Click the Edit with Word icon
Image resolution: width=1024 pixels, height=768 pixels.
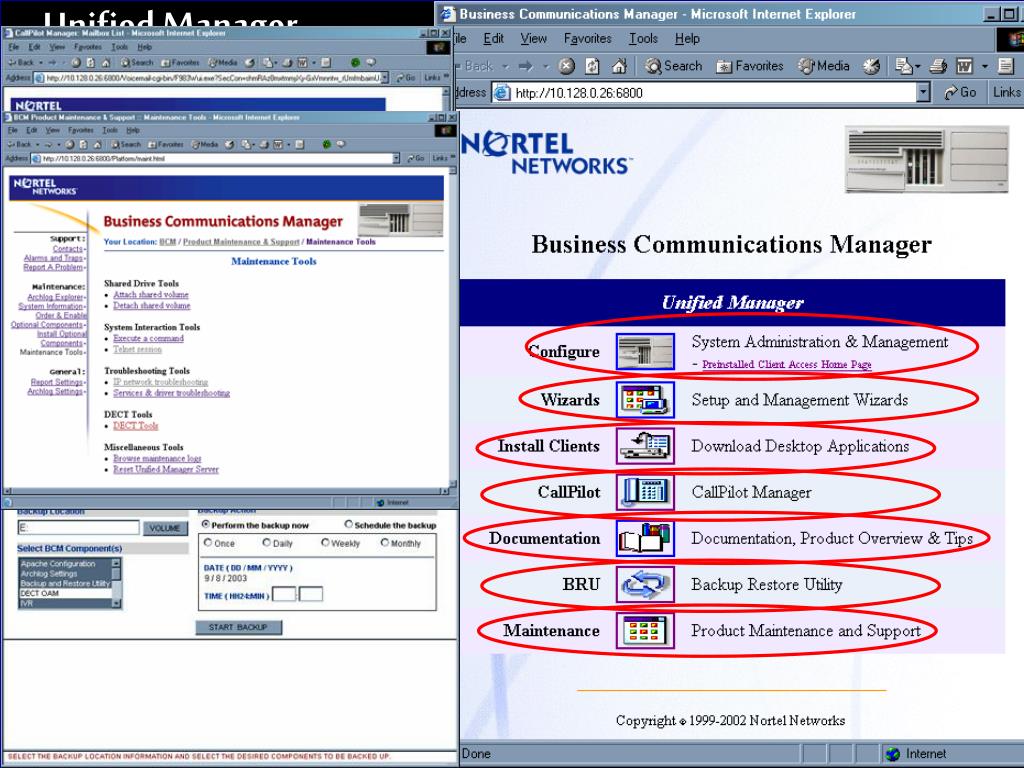pos(965,66)
